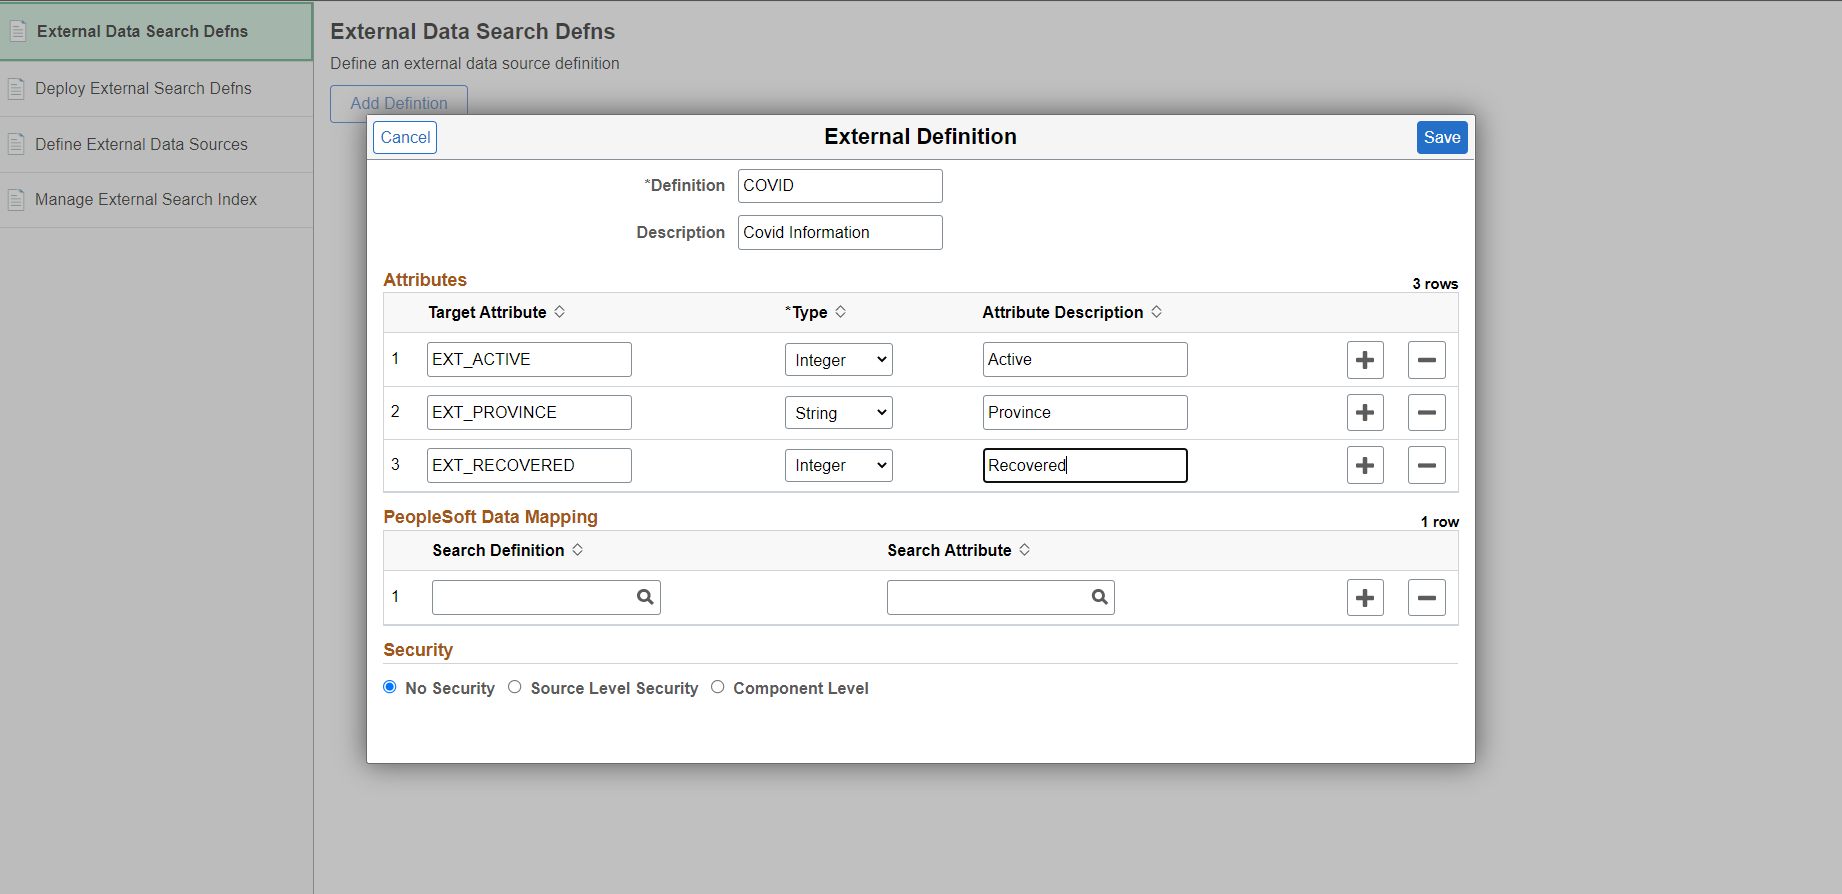The height and width of the screenshot is (894, 1842).
Task: Add a PeopleSoft Data Mapping row
Action: coord(1365,598)
